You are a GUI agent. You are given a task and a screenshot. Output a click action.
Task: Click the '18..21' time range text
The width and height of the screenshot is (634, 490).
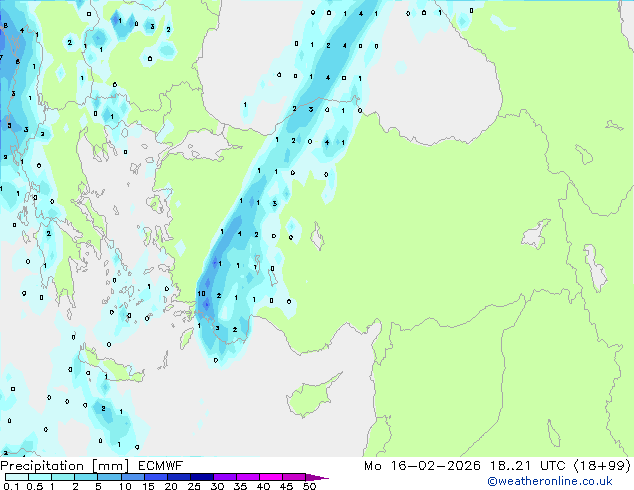510,466
